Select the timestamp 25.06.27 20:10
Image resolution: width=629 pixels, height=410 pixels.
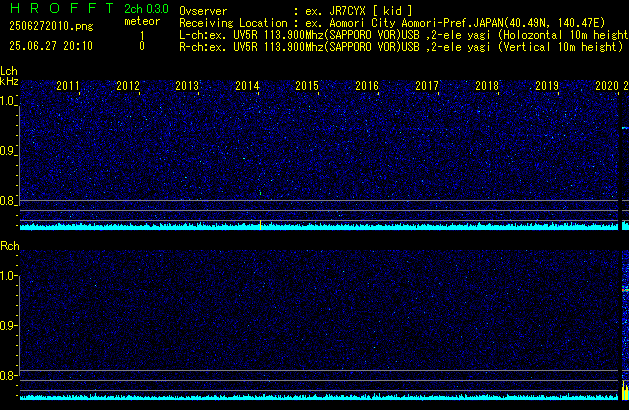(51, 46)
